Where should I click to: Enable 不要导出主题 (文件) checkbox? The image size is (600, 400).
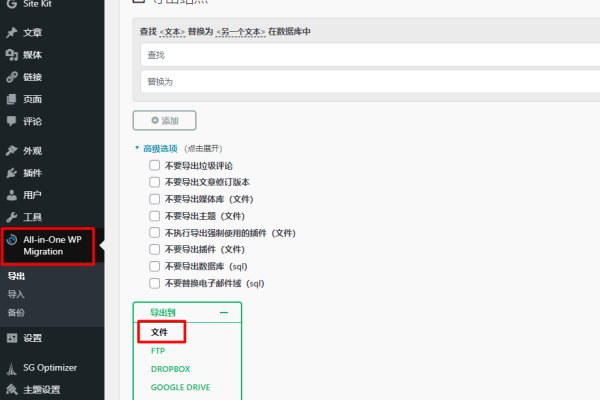click(x=155, y=216)
